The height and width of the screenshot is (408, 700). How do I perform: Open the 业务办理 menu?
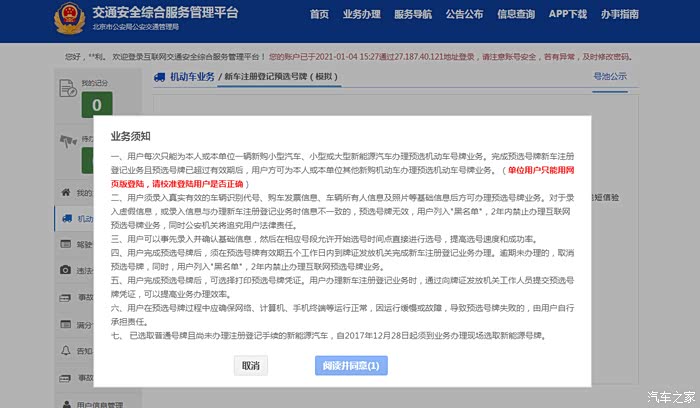(x=362, y=15)
